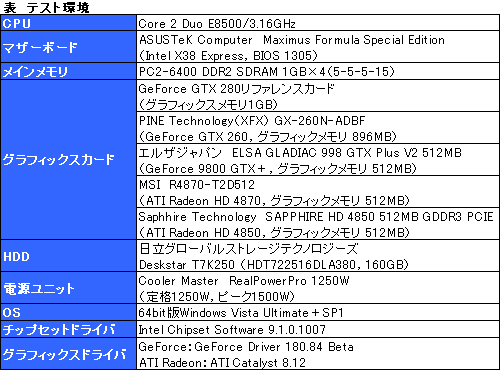
Task: Select the PINE Technology (XFX) GX-260N-ADBF cell
Action: tap(318, 128)
